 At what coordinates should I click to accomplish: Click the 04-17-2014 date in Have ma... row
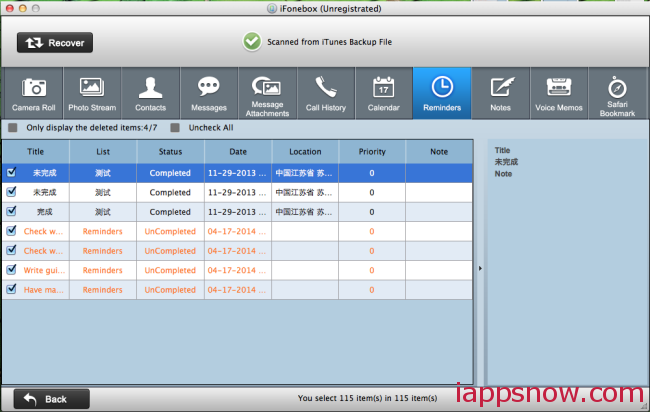coord(237,290)
